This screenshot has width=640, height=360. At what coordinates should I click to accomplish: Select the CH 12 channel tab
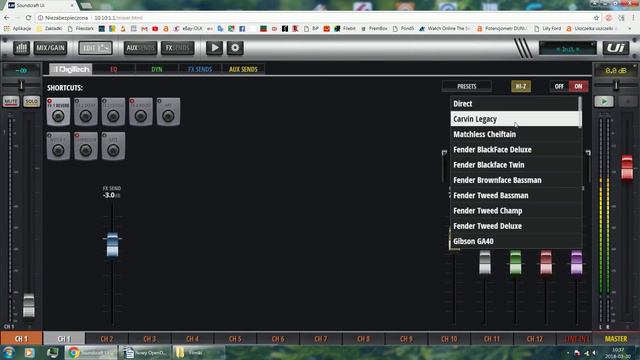pyautogui.click(x=535, y=339)
